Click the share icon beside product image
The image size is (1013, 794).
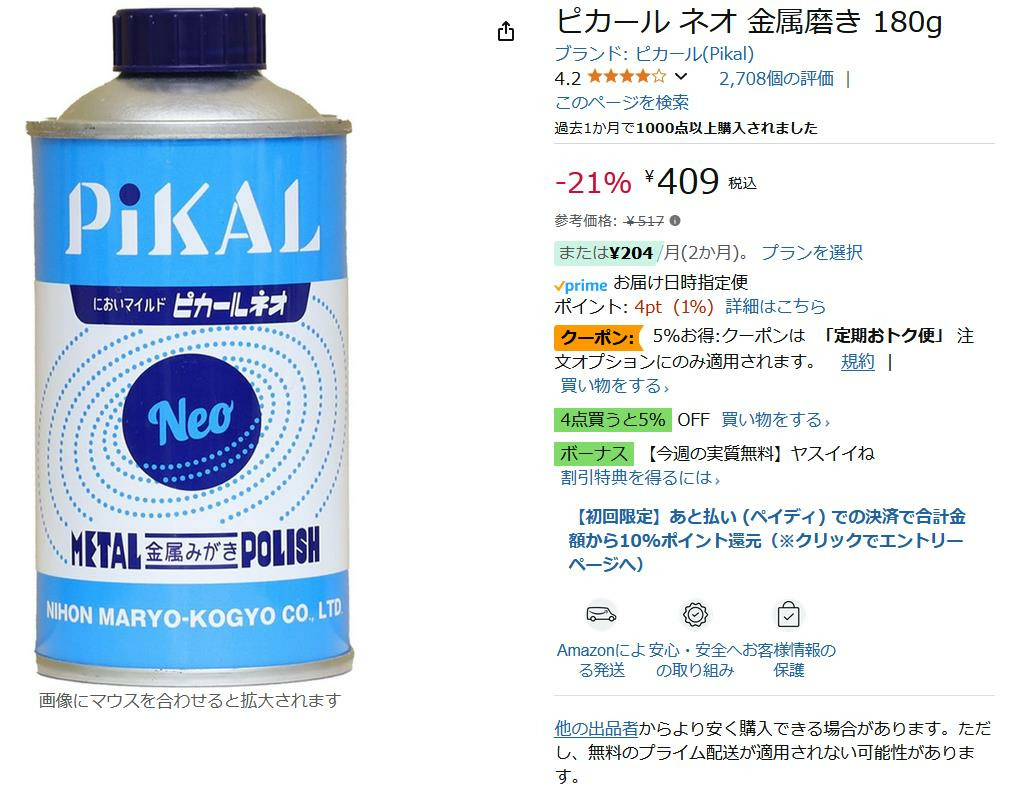click(x=506, y=31)
